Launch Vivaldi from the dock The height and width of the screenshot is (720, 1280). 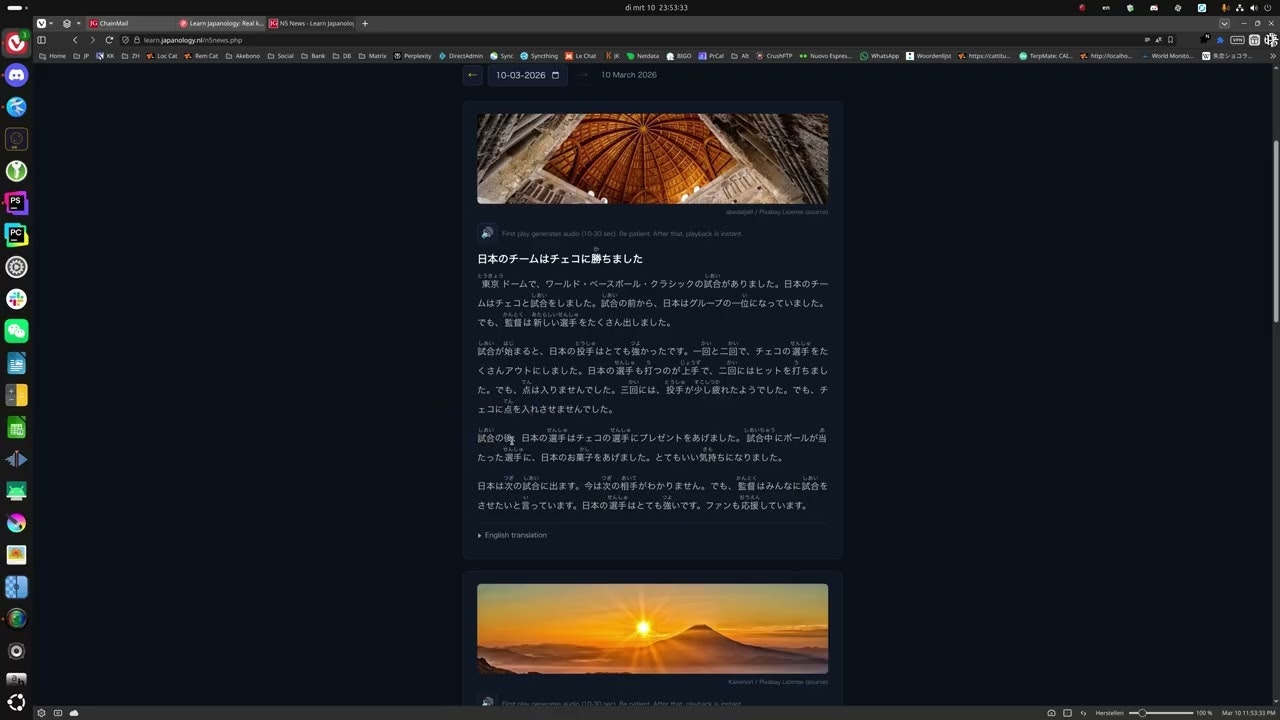pos(16,43)
